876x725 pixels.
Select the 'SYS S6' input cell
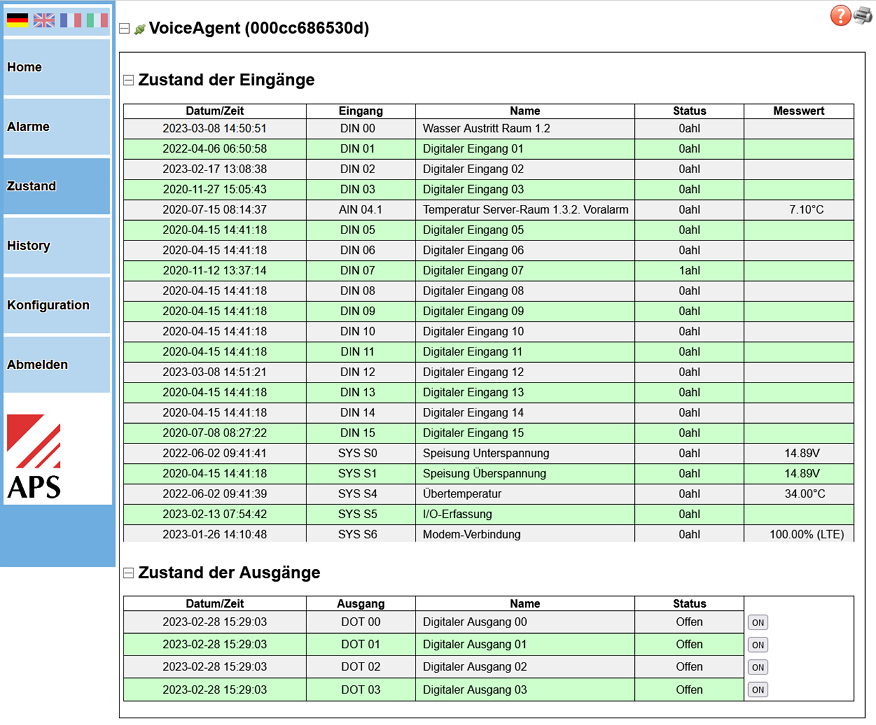pyautogui.click(x=361, y=534)
